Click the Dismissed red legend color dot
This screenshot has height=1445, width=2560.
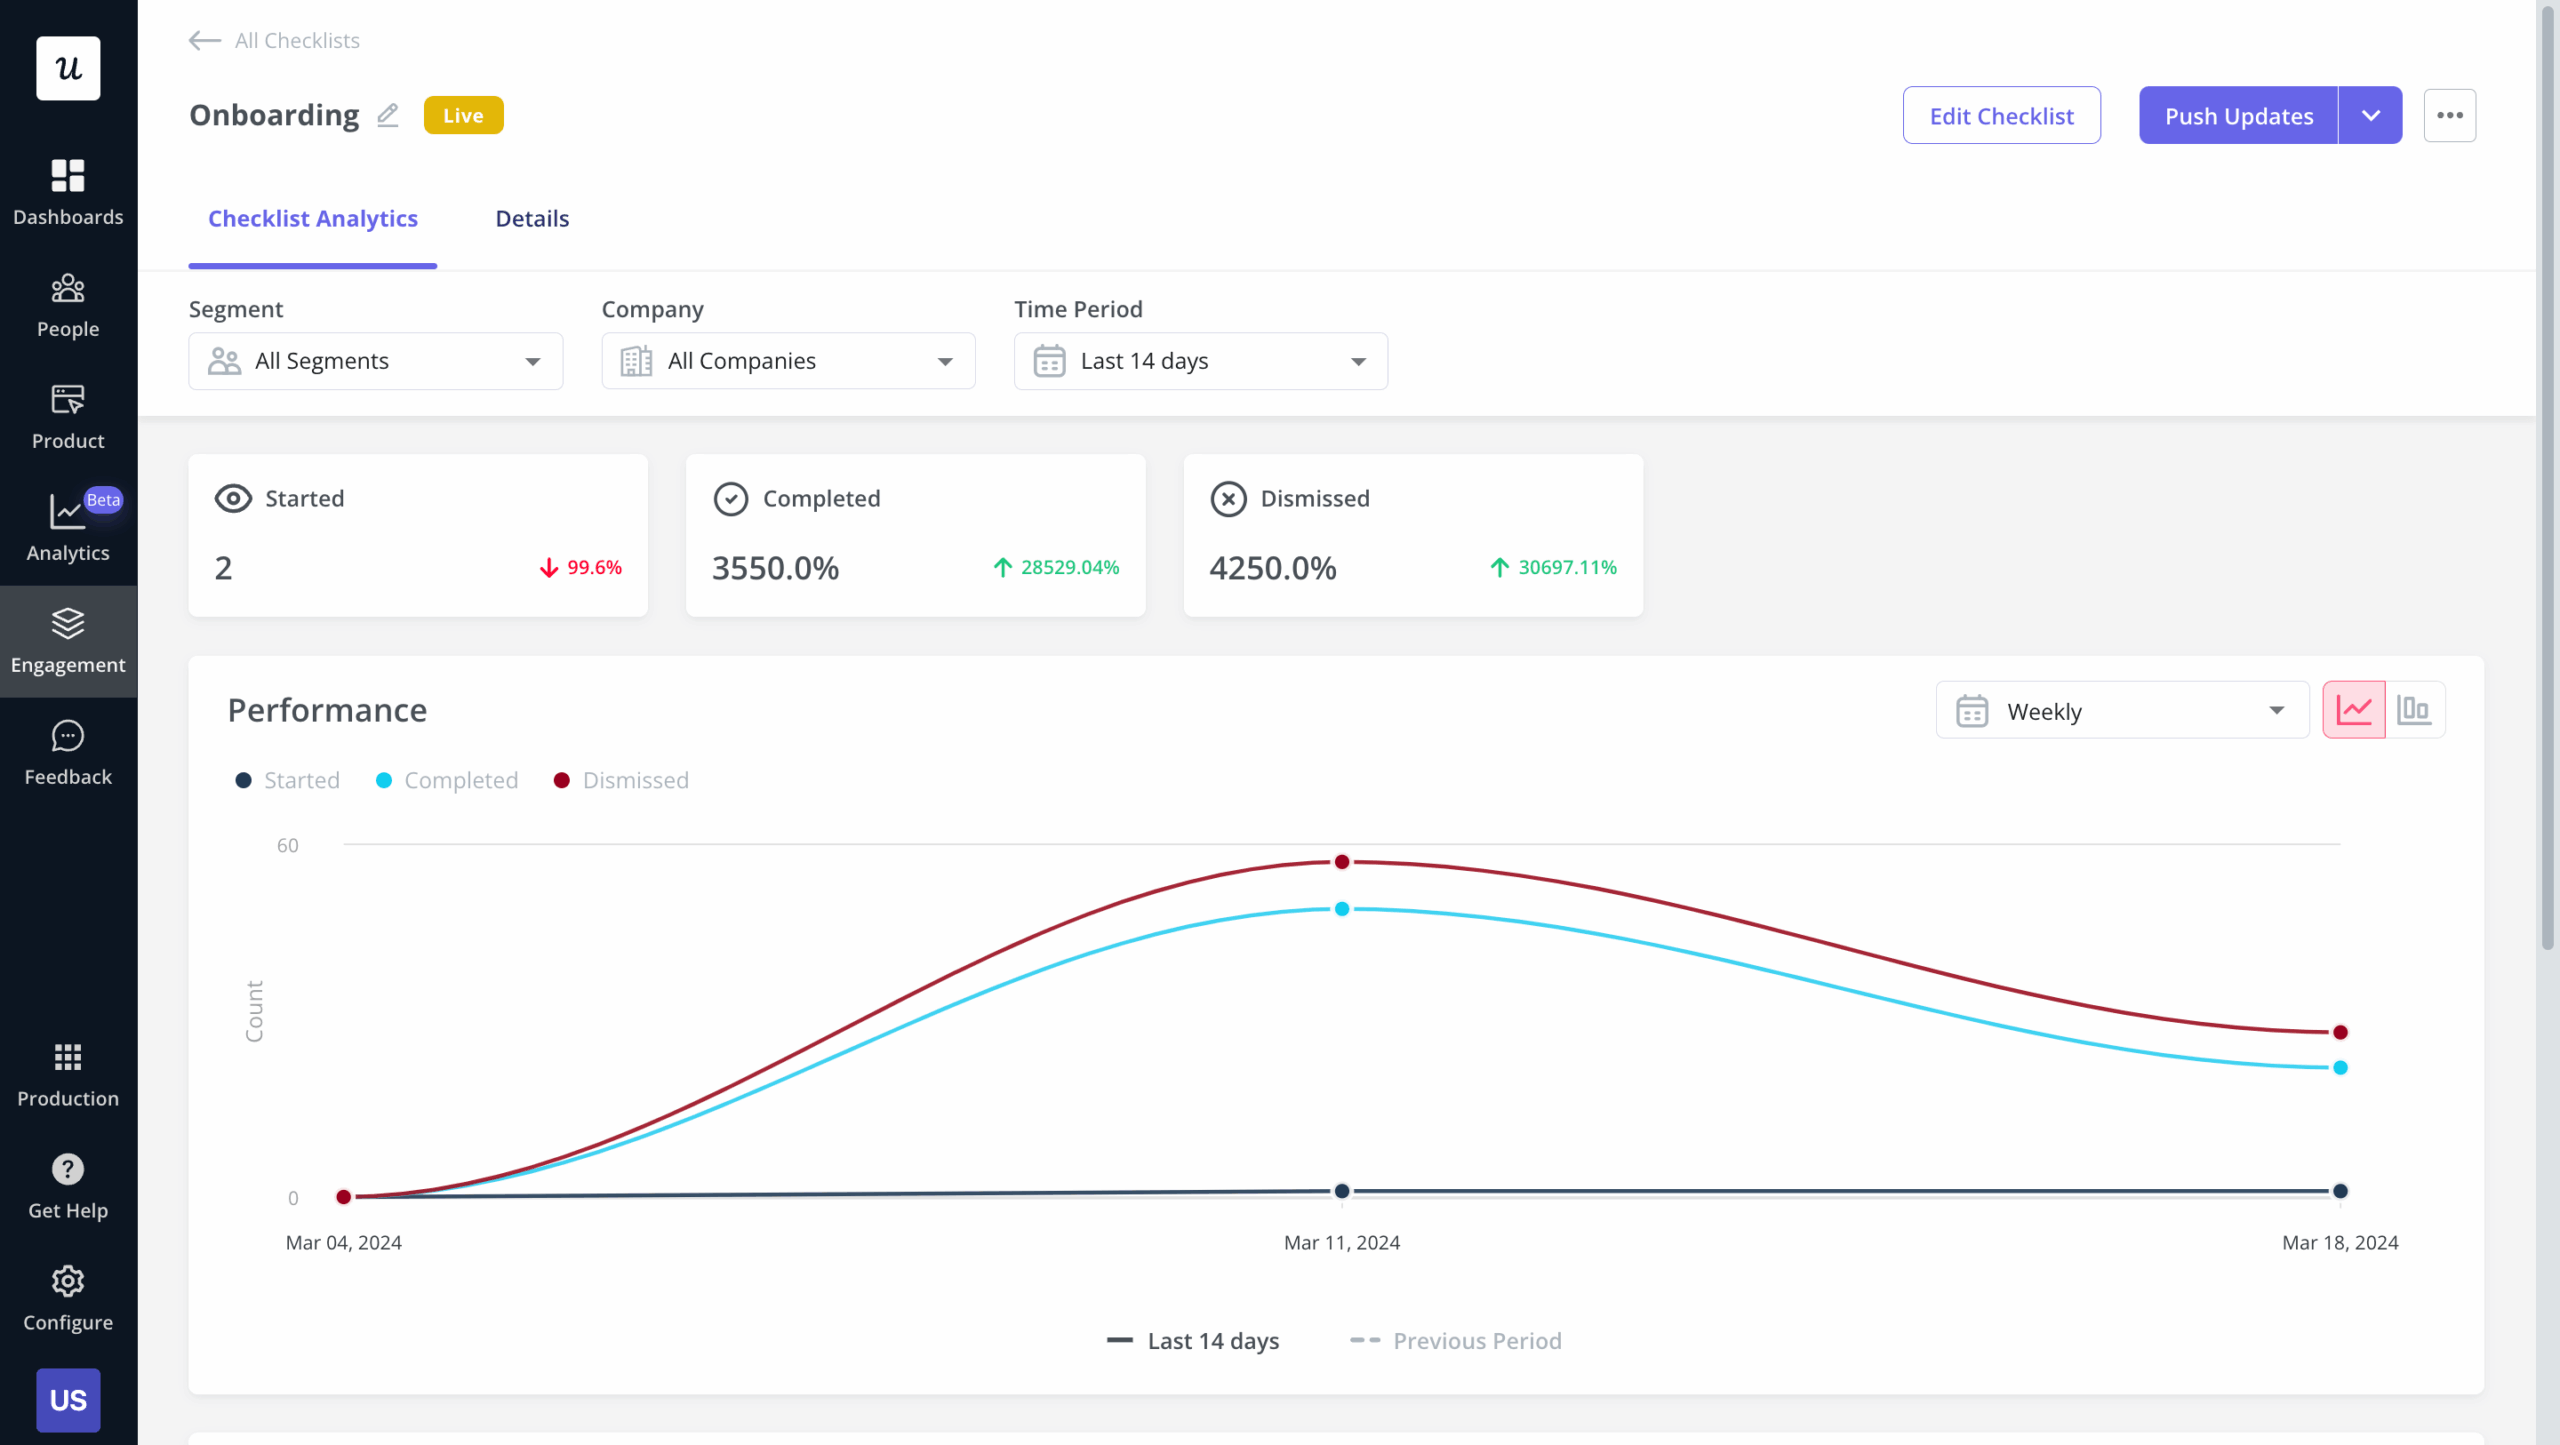(x=562, y=780)
